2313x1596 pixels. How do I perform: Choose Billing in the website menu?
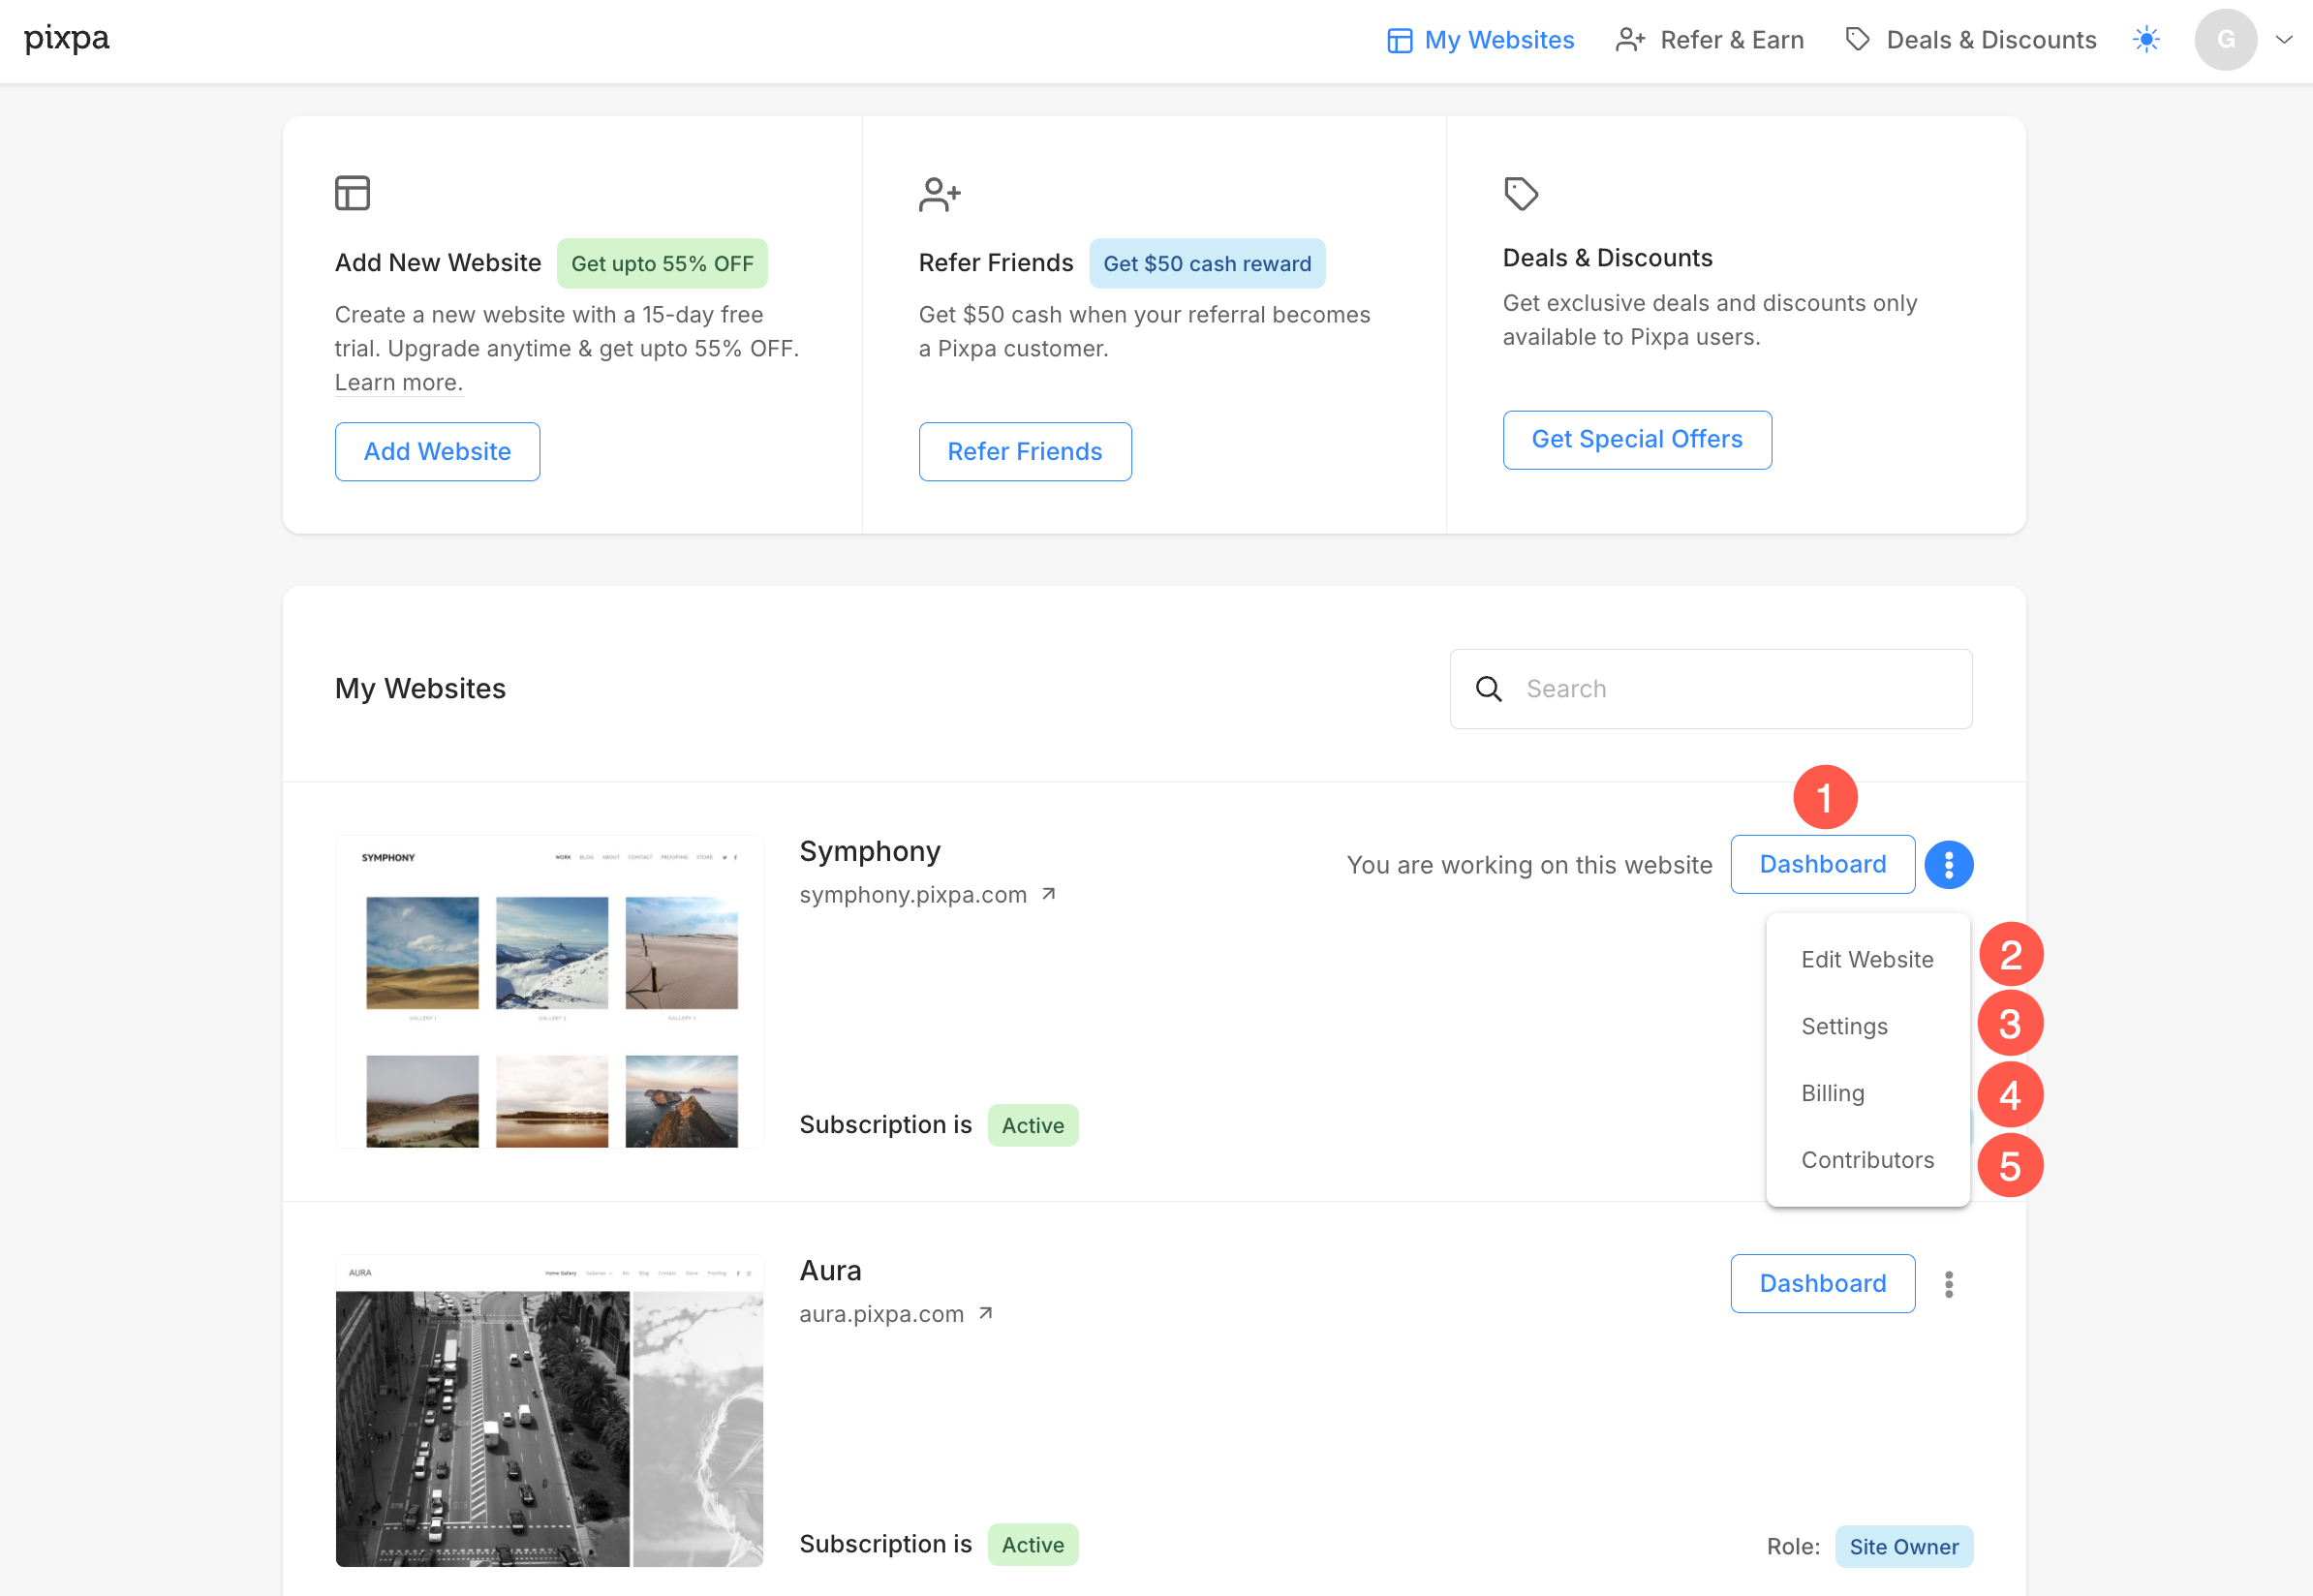(x=1832, y=1093)
